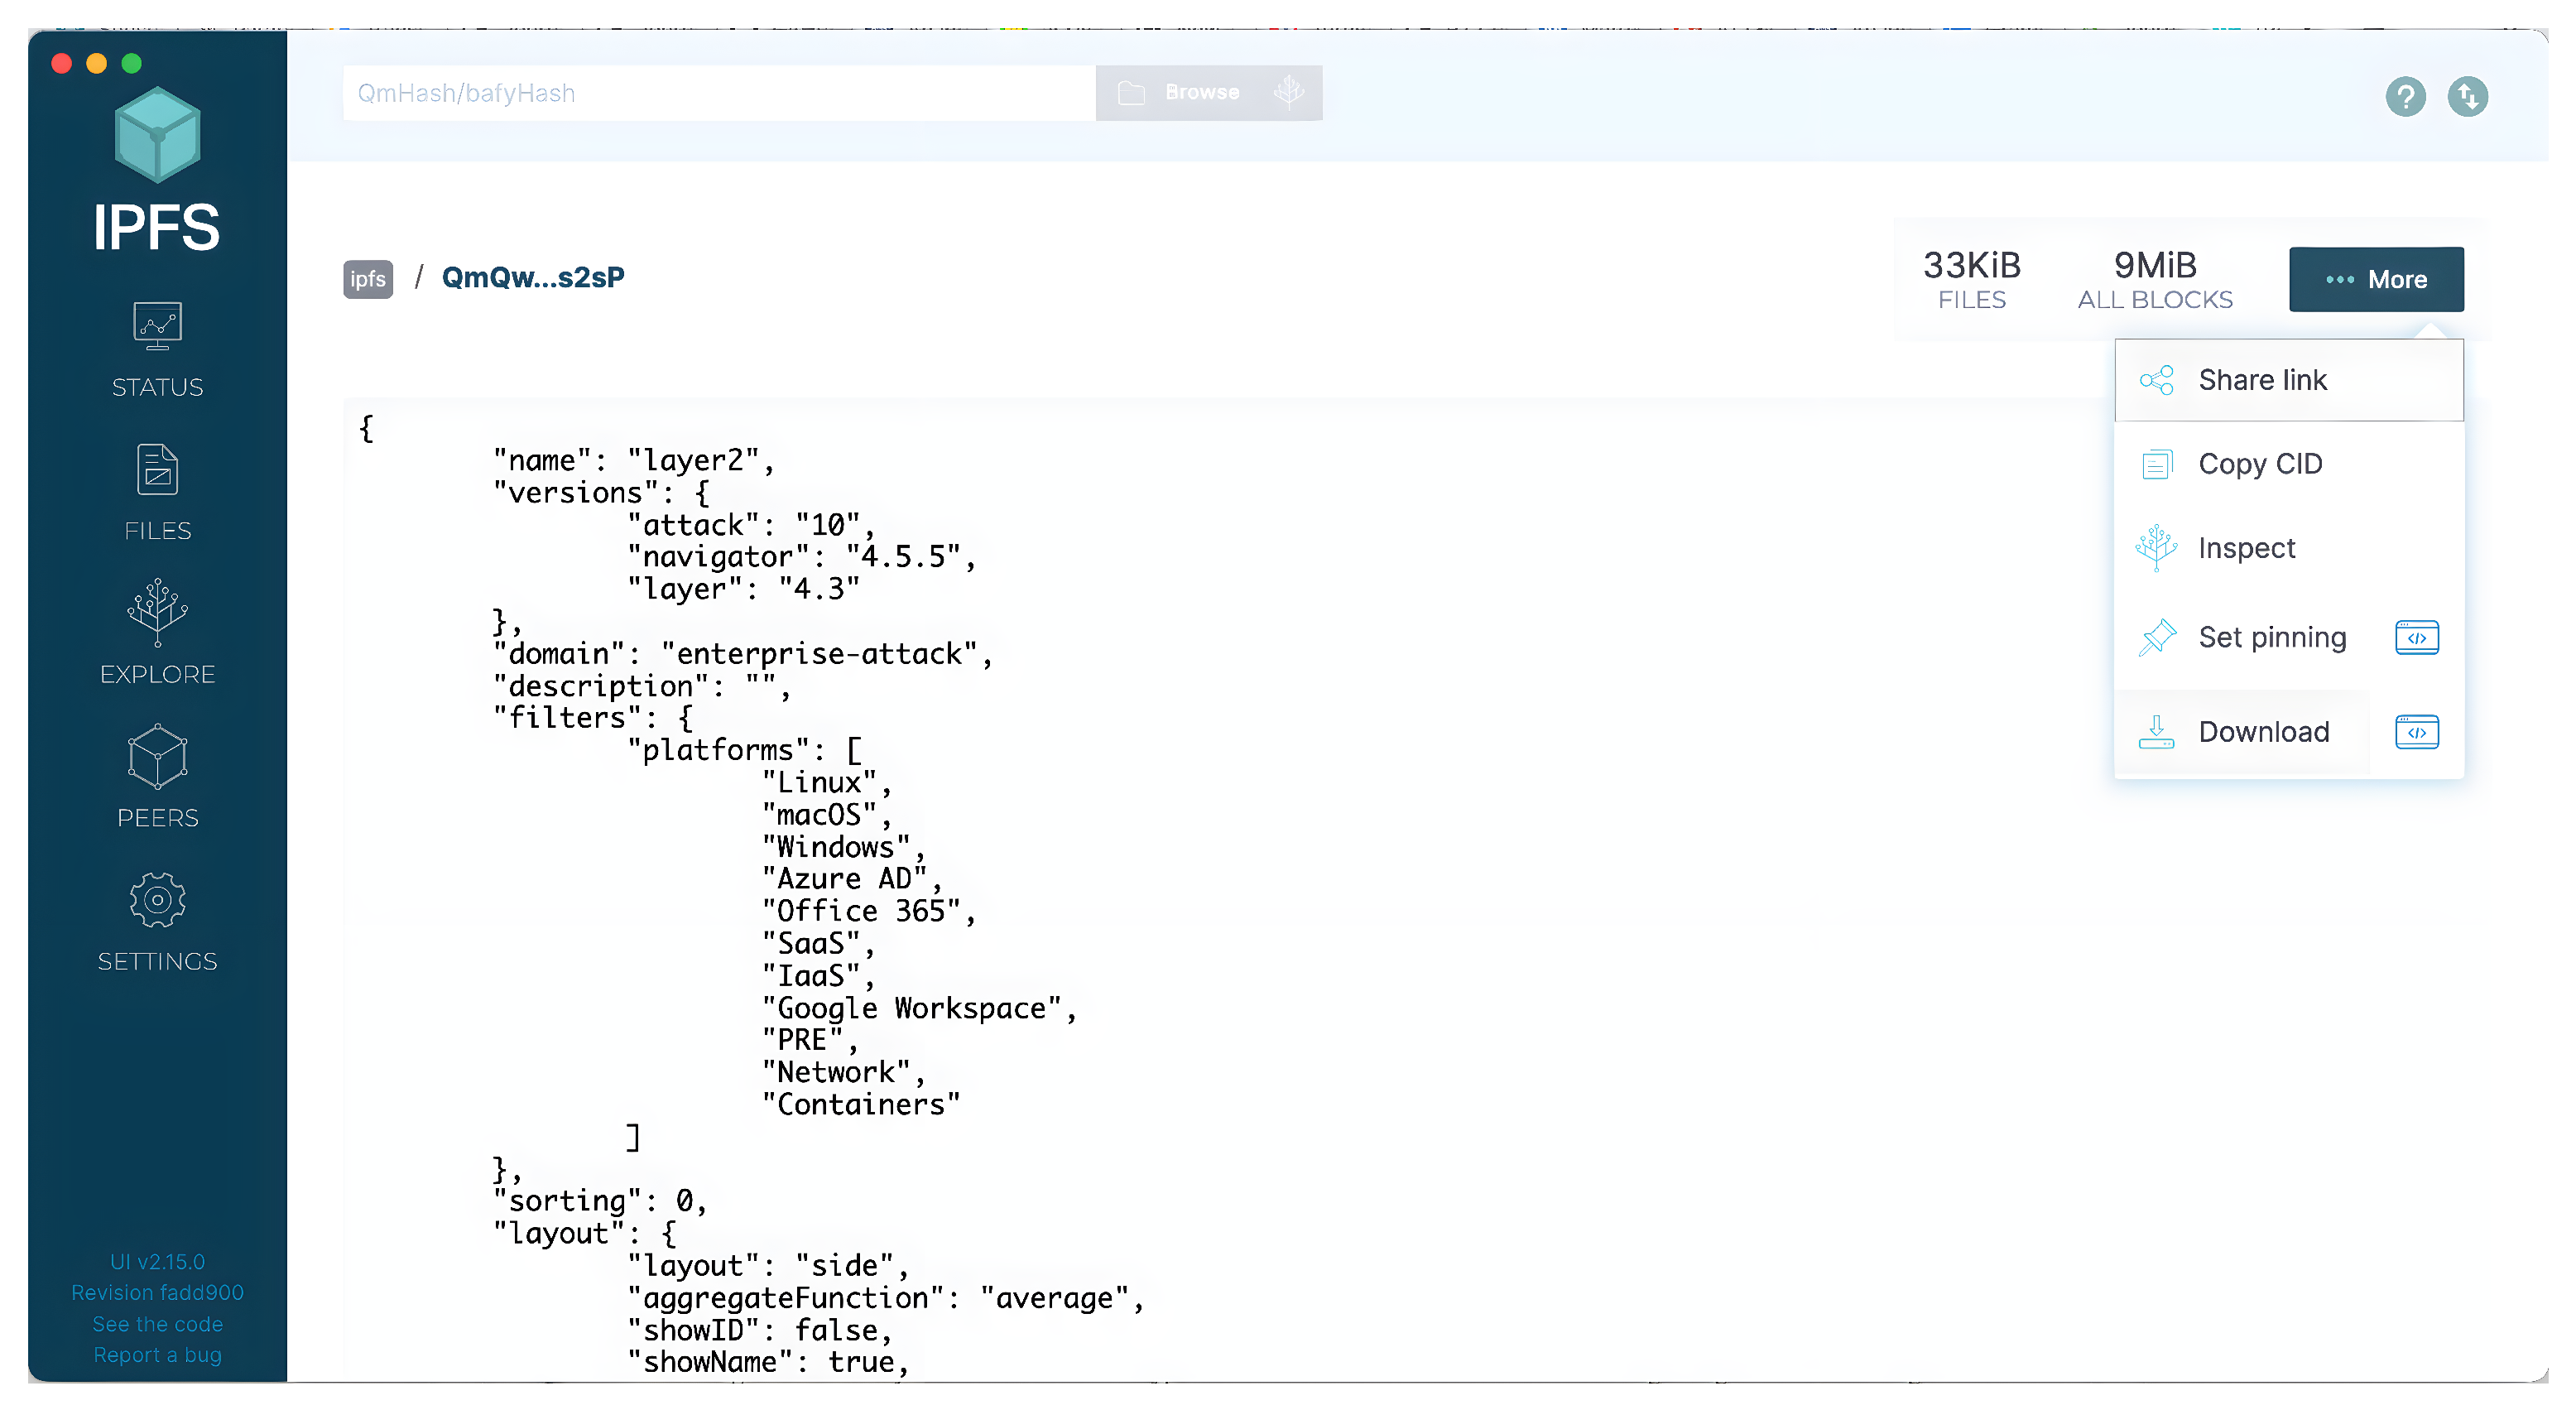Show CLI command for Download
The image size is (2576, 1410).
coord(2416,732)
